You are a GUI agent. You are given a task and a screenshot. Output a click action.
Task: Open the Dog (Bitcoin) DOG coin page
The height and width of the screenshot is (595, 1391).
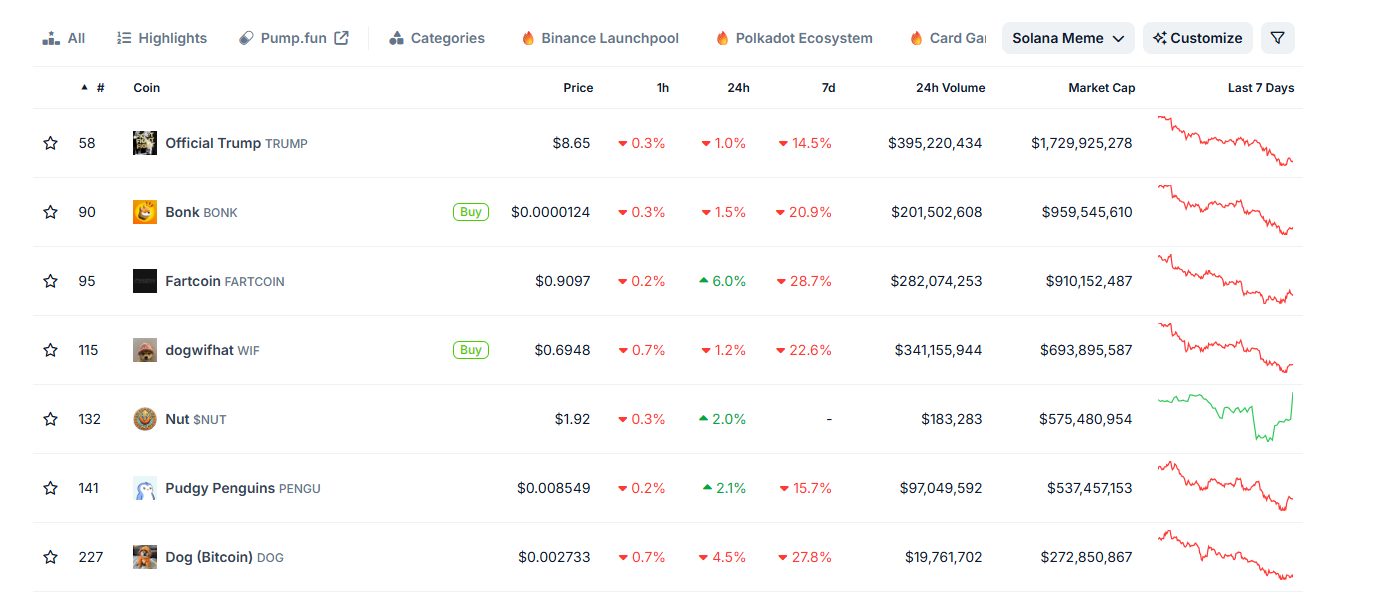[224, 557]
